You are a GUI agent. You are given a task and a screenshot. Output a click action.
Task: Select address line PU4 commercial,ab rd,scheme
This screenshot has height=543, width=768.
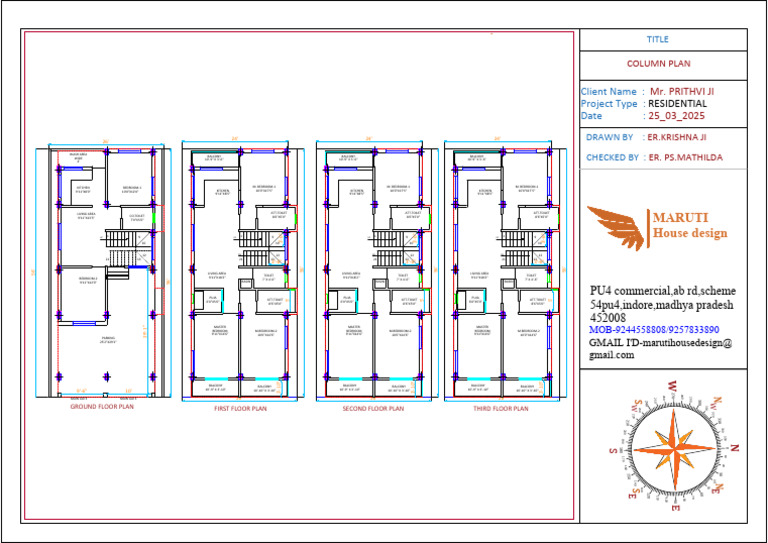[x=663, y=291]
